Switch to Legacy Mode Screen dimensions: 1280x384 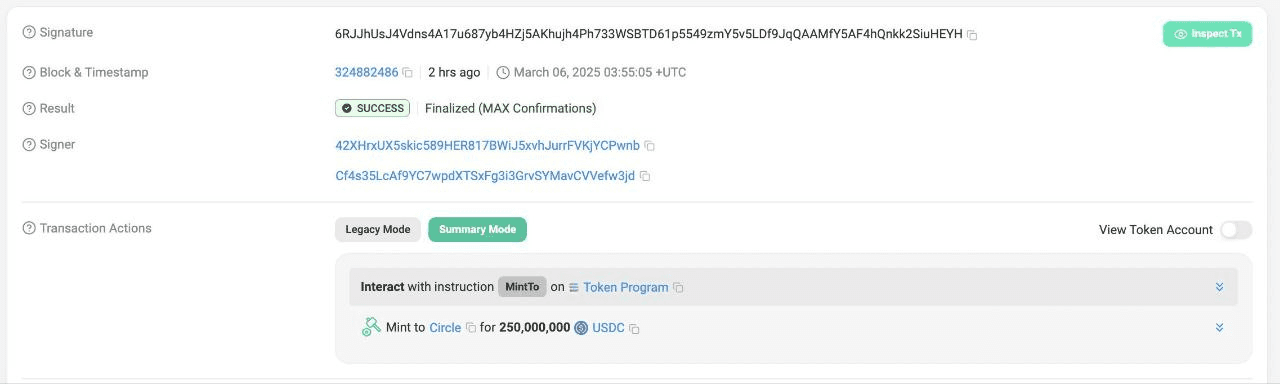coord(378,230)
